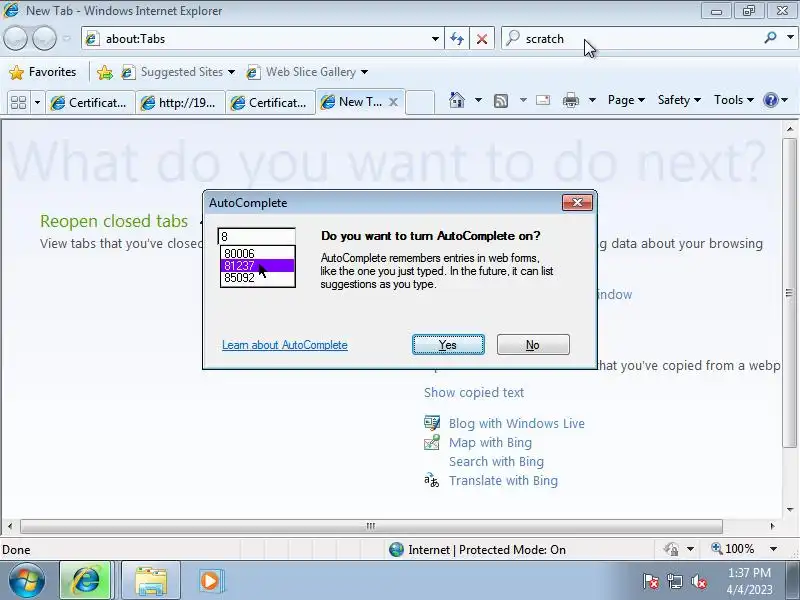The image size is (800, 600).
Task: Click the Map with Bing icon
Action: (x=432, y=442)
